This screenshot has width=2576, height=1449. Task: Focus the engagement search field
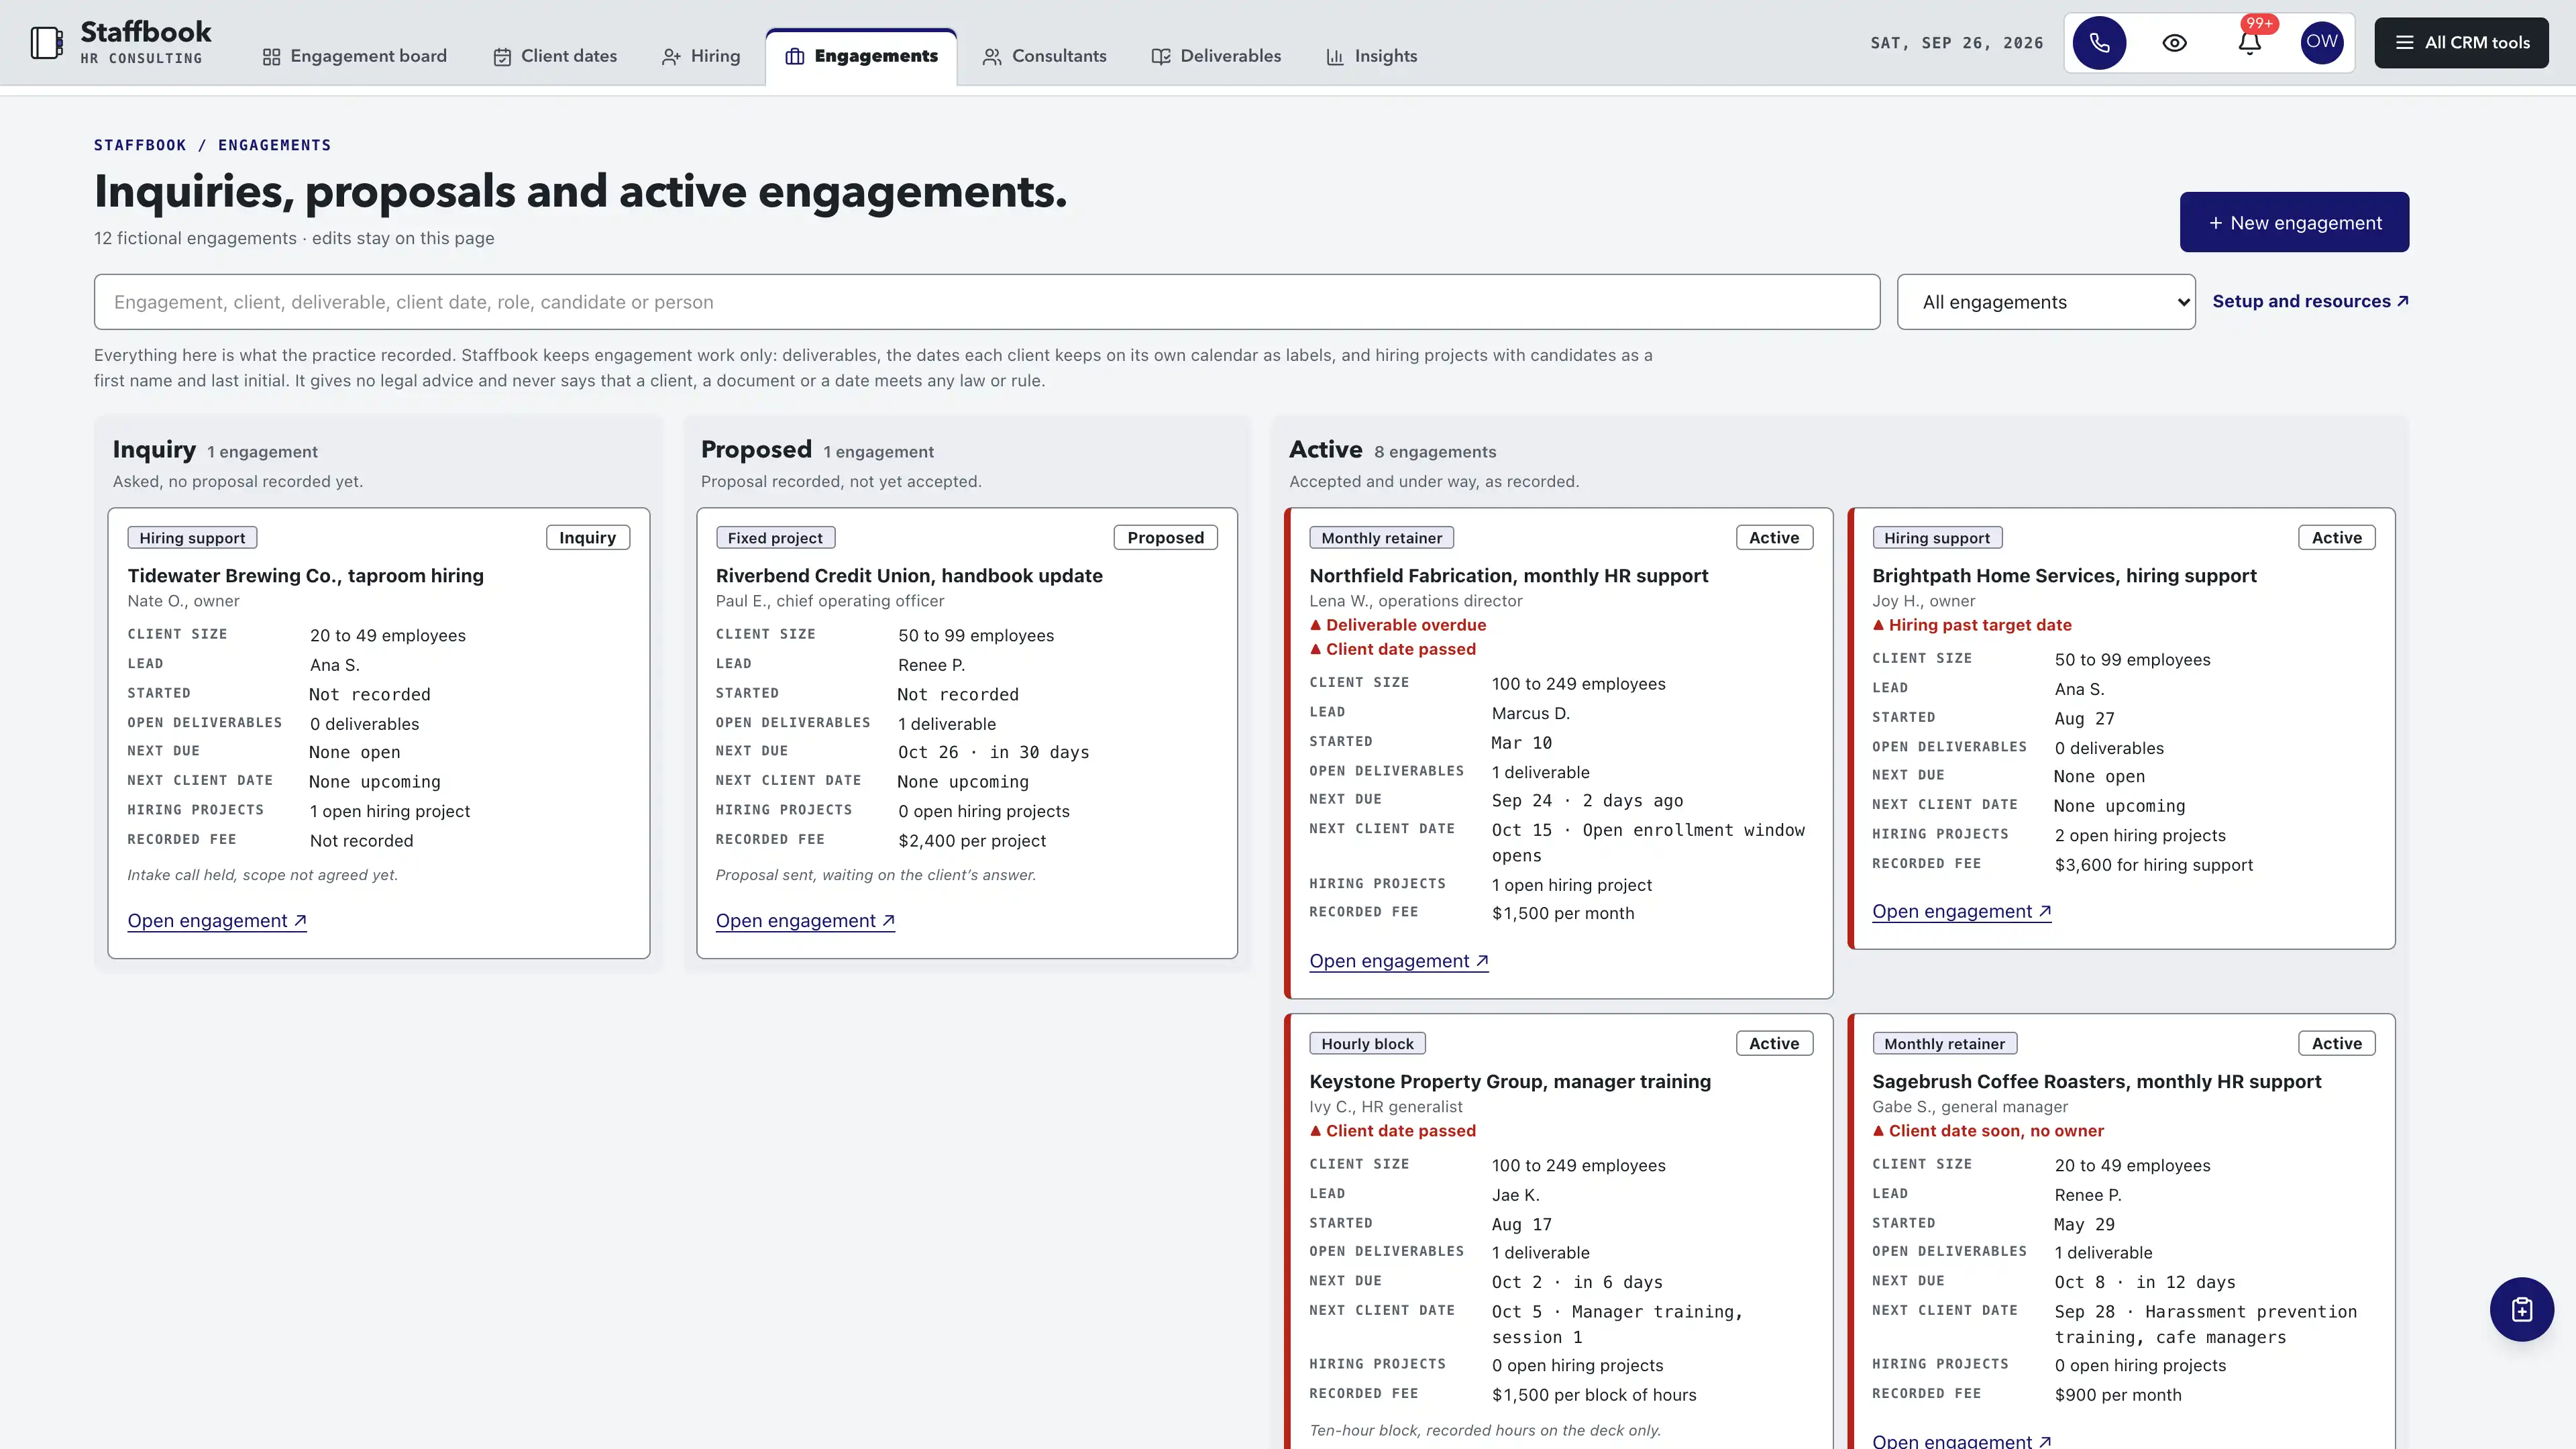coord(986,302)
